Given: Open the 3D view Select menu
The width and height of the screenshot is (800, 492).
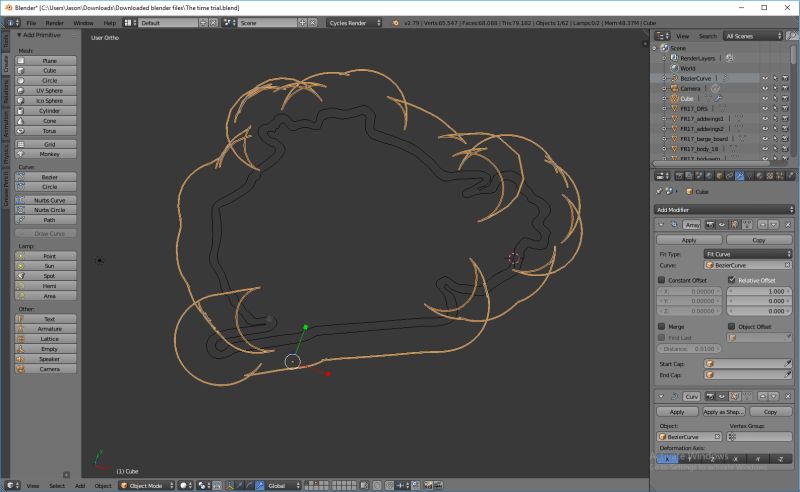Looking at the screenshot, I should [57, 486].
